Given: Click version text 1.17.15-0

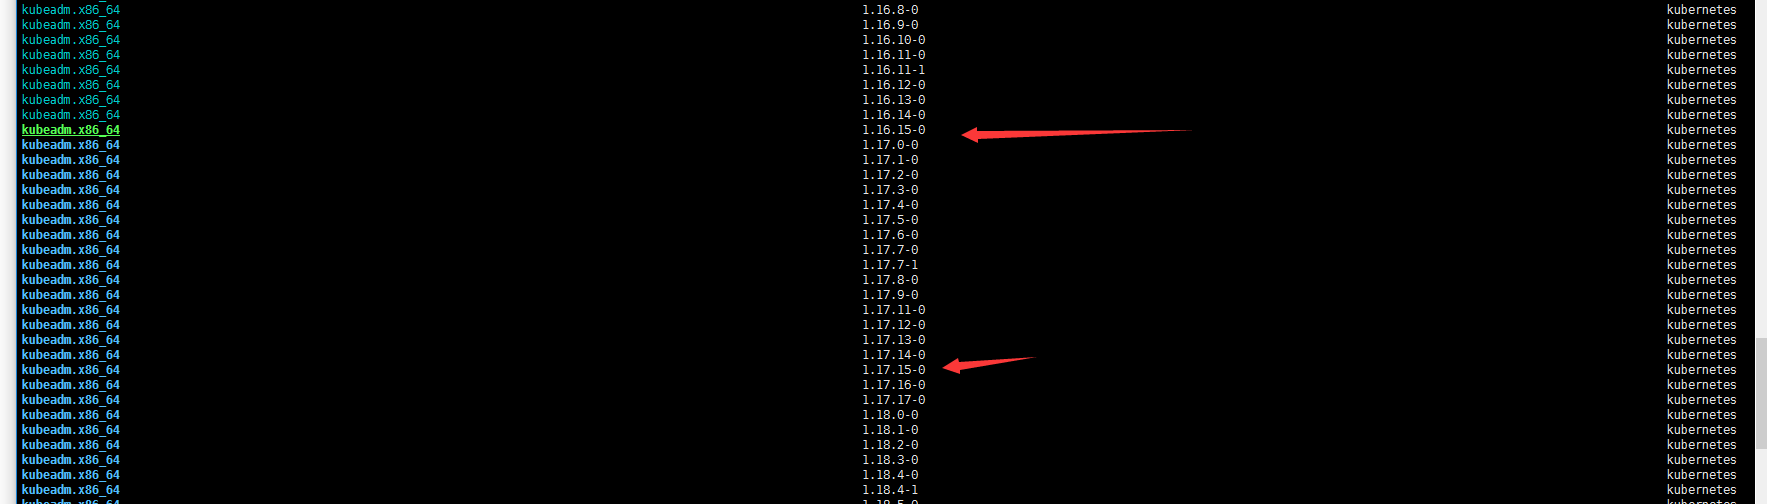Looking at the screenshot, I should click(894, 370).
